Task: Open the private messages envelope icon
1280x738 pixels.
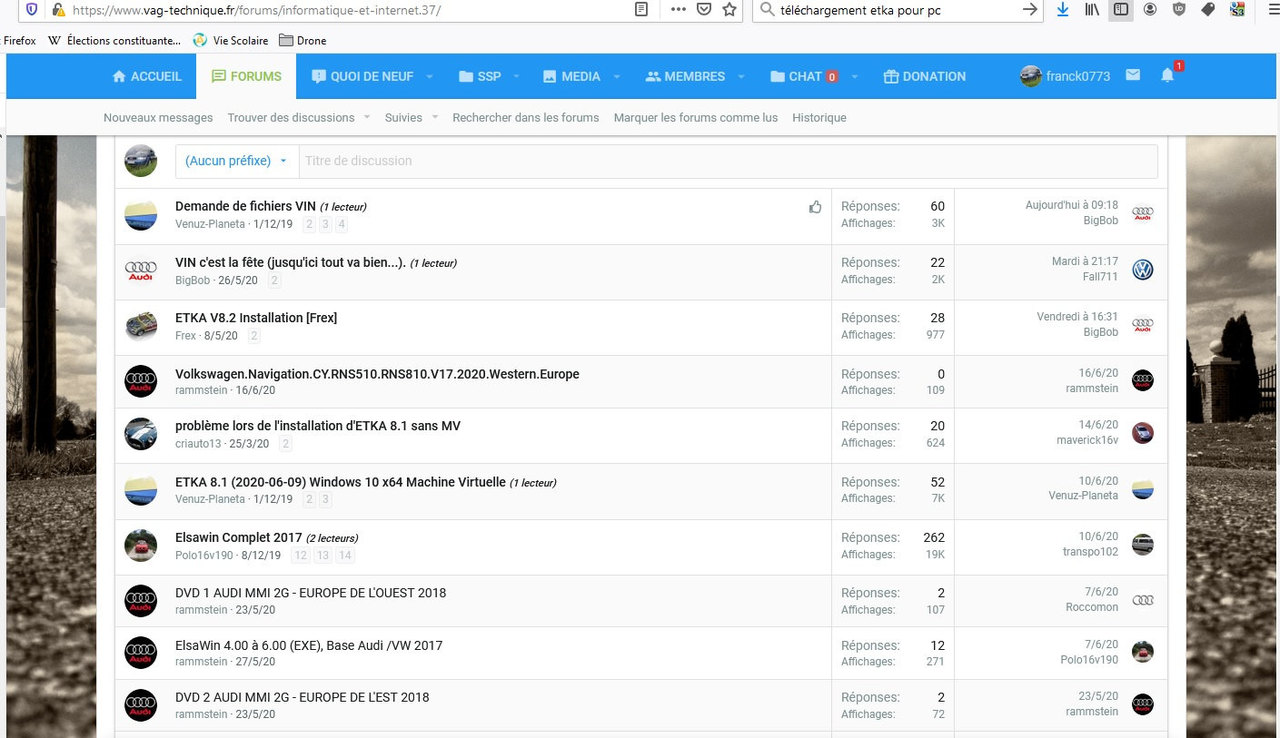Action: 1133,76
